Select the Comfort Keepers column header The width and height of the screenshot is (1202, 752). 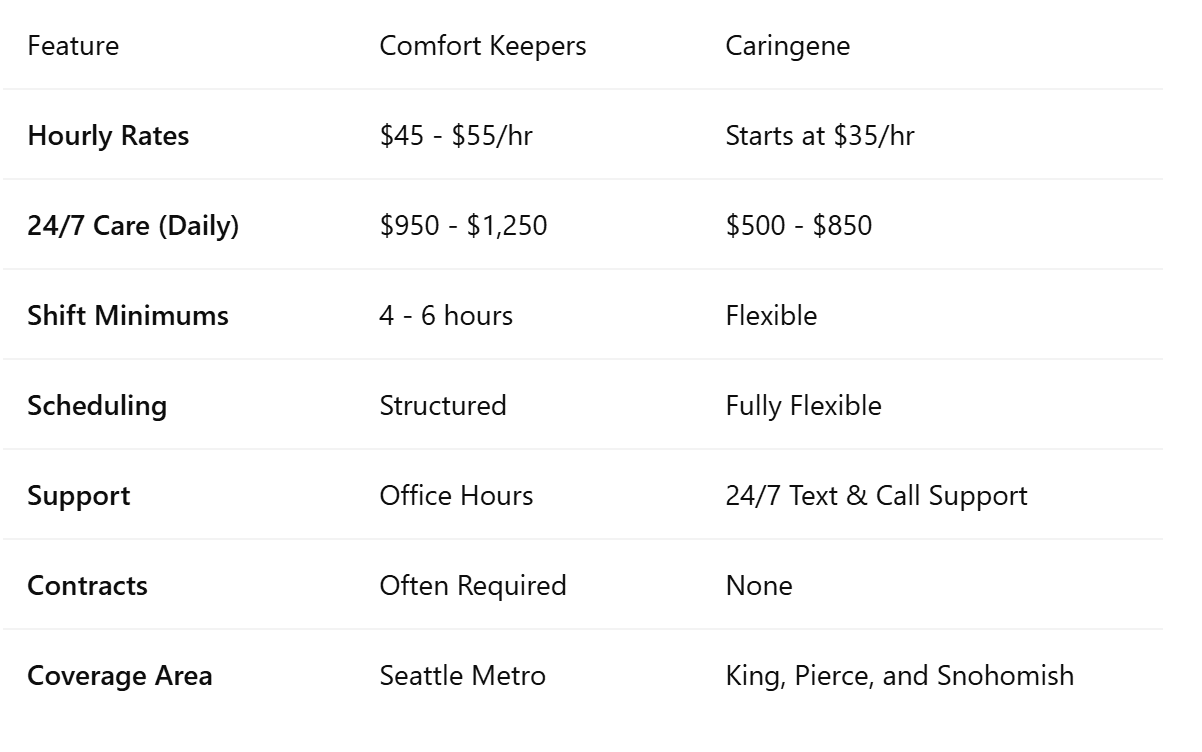click(x=483, y=46)
